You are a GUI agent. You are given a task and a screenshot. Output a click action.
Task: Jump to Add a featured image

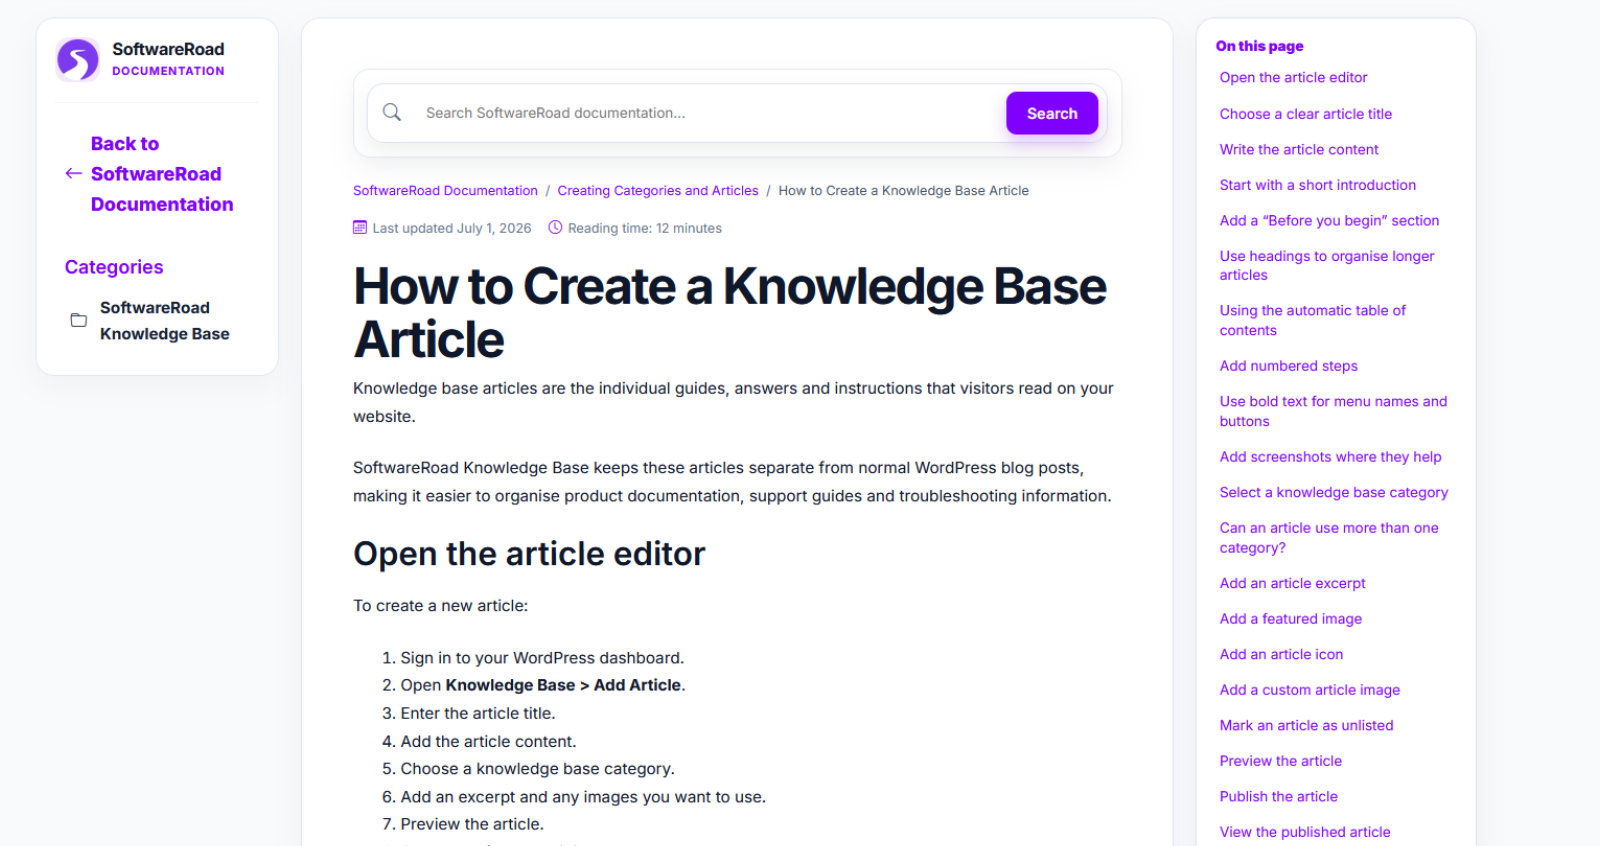tap(1290, 619)
